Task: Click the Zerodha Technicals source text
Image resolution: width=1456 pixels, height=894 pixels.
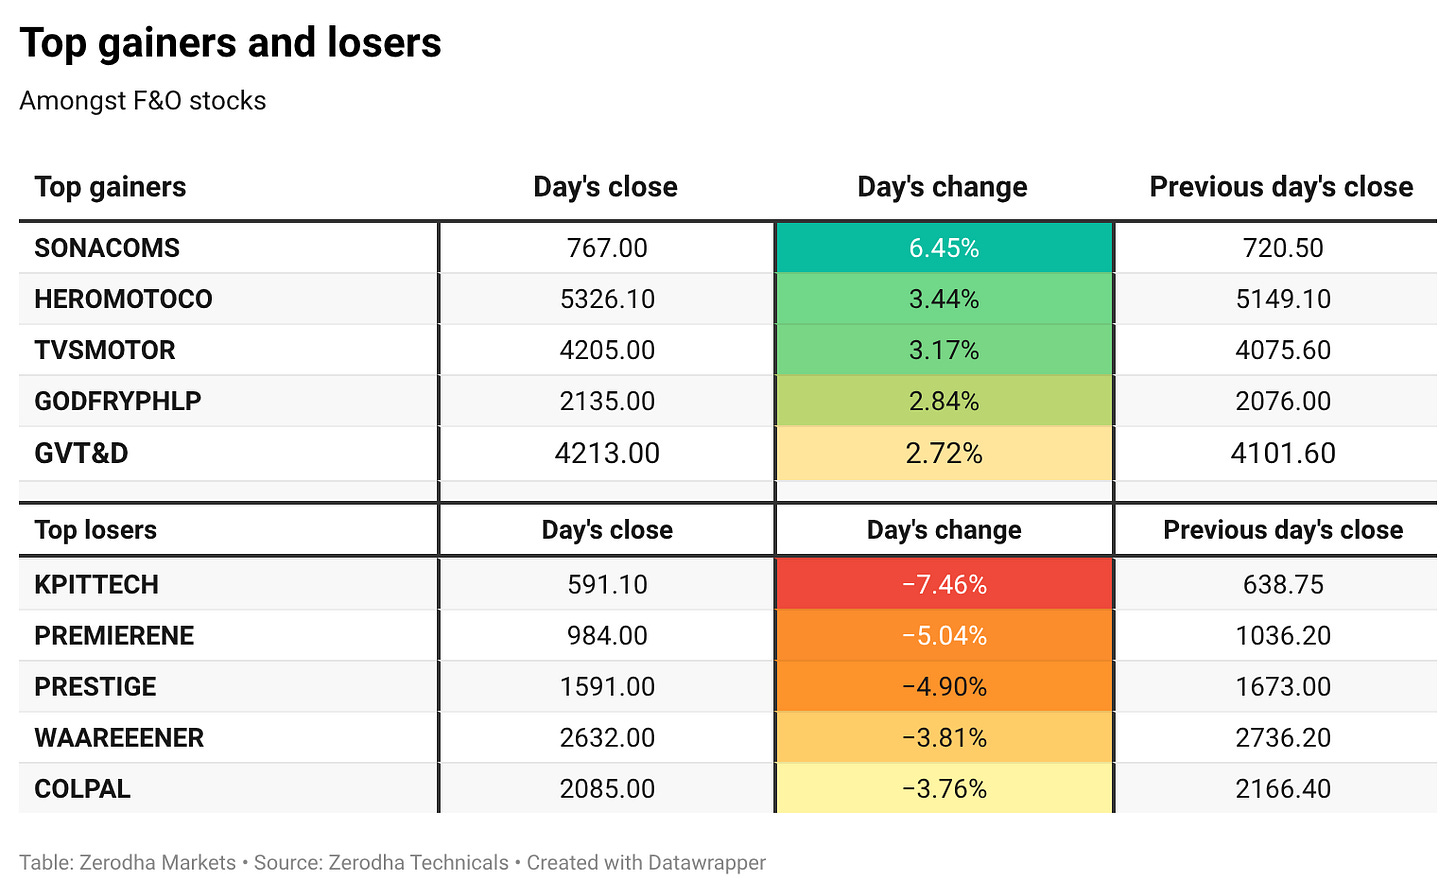Action: pos(419,863)
